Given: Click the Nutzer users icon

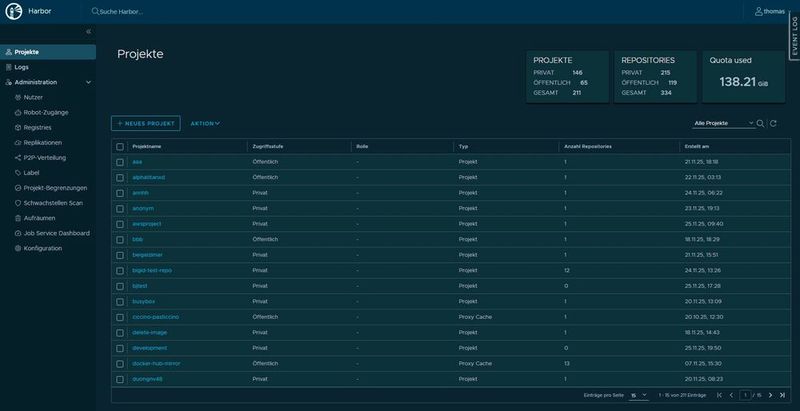Looking at the screenshot, I should [x=18, y=97].
